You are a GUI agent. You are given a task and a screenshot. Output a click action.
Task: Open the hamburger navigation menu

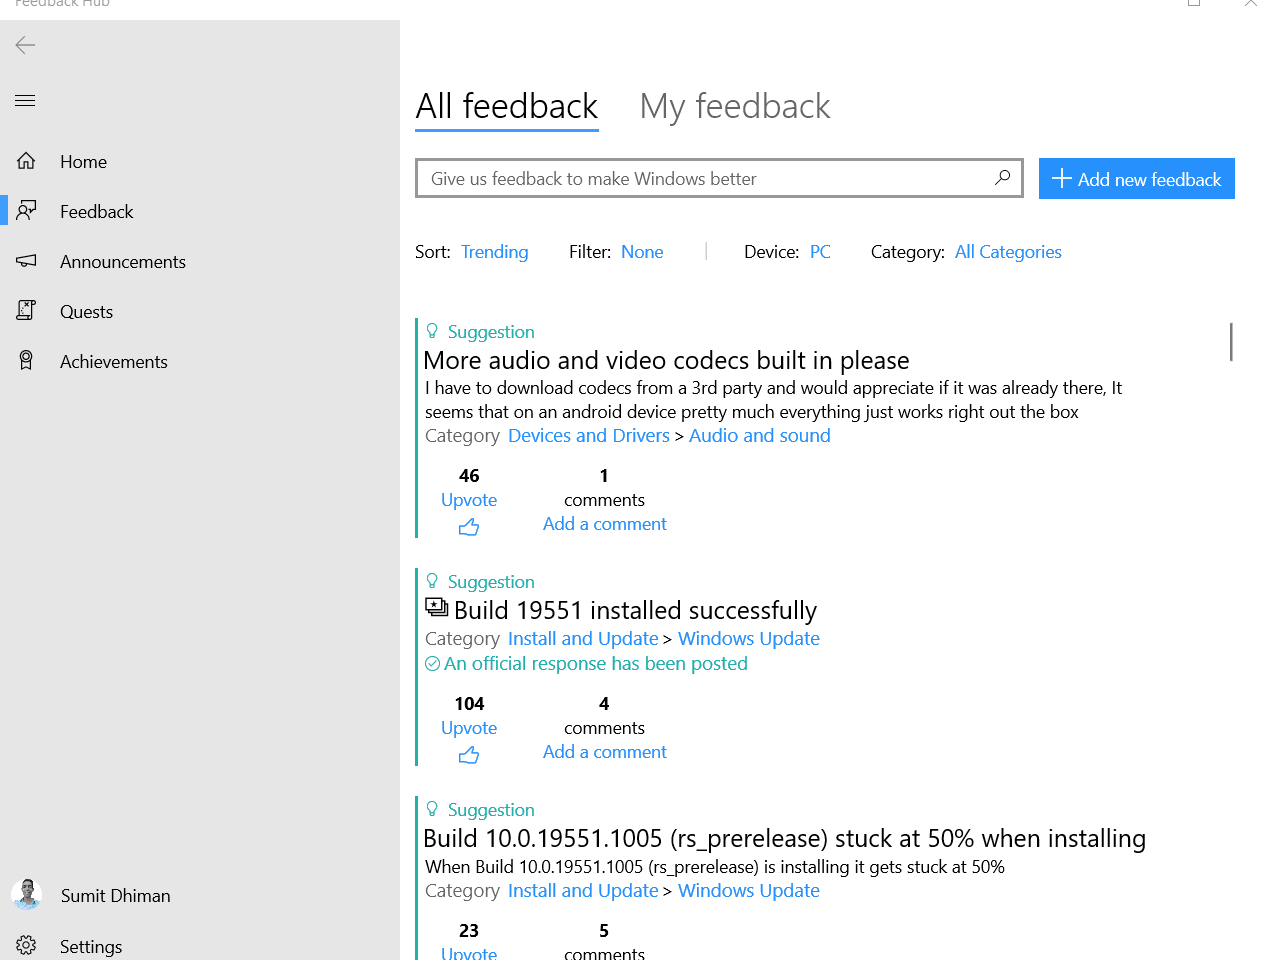25,100
